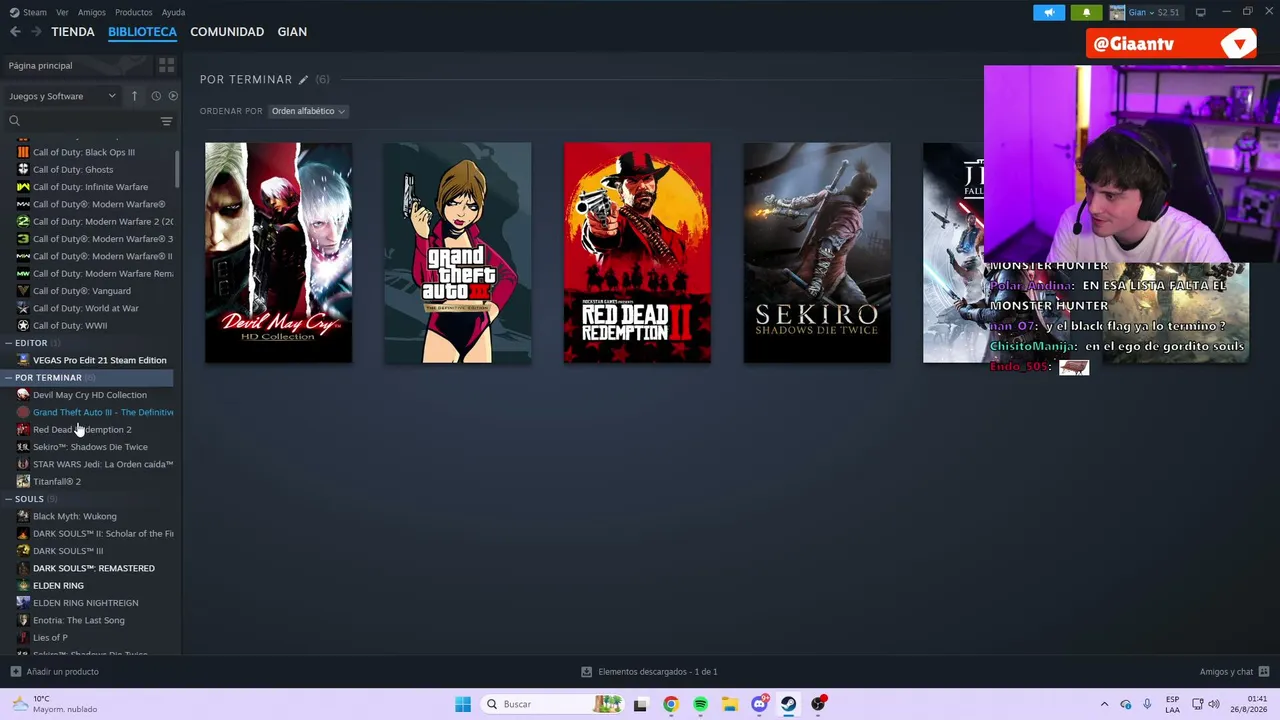Toggle the collections grid view icon

coord(166,65)
